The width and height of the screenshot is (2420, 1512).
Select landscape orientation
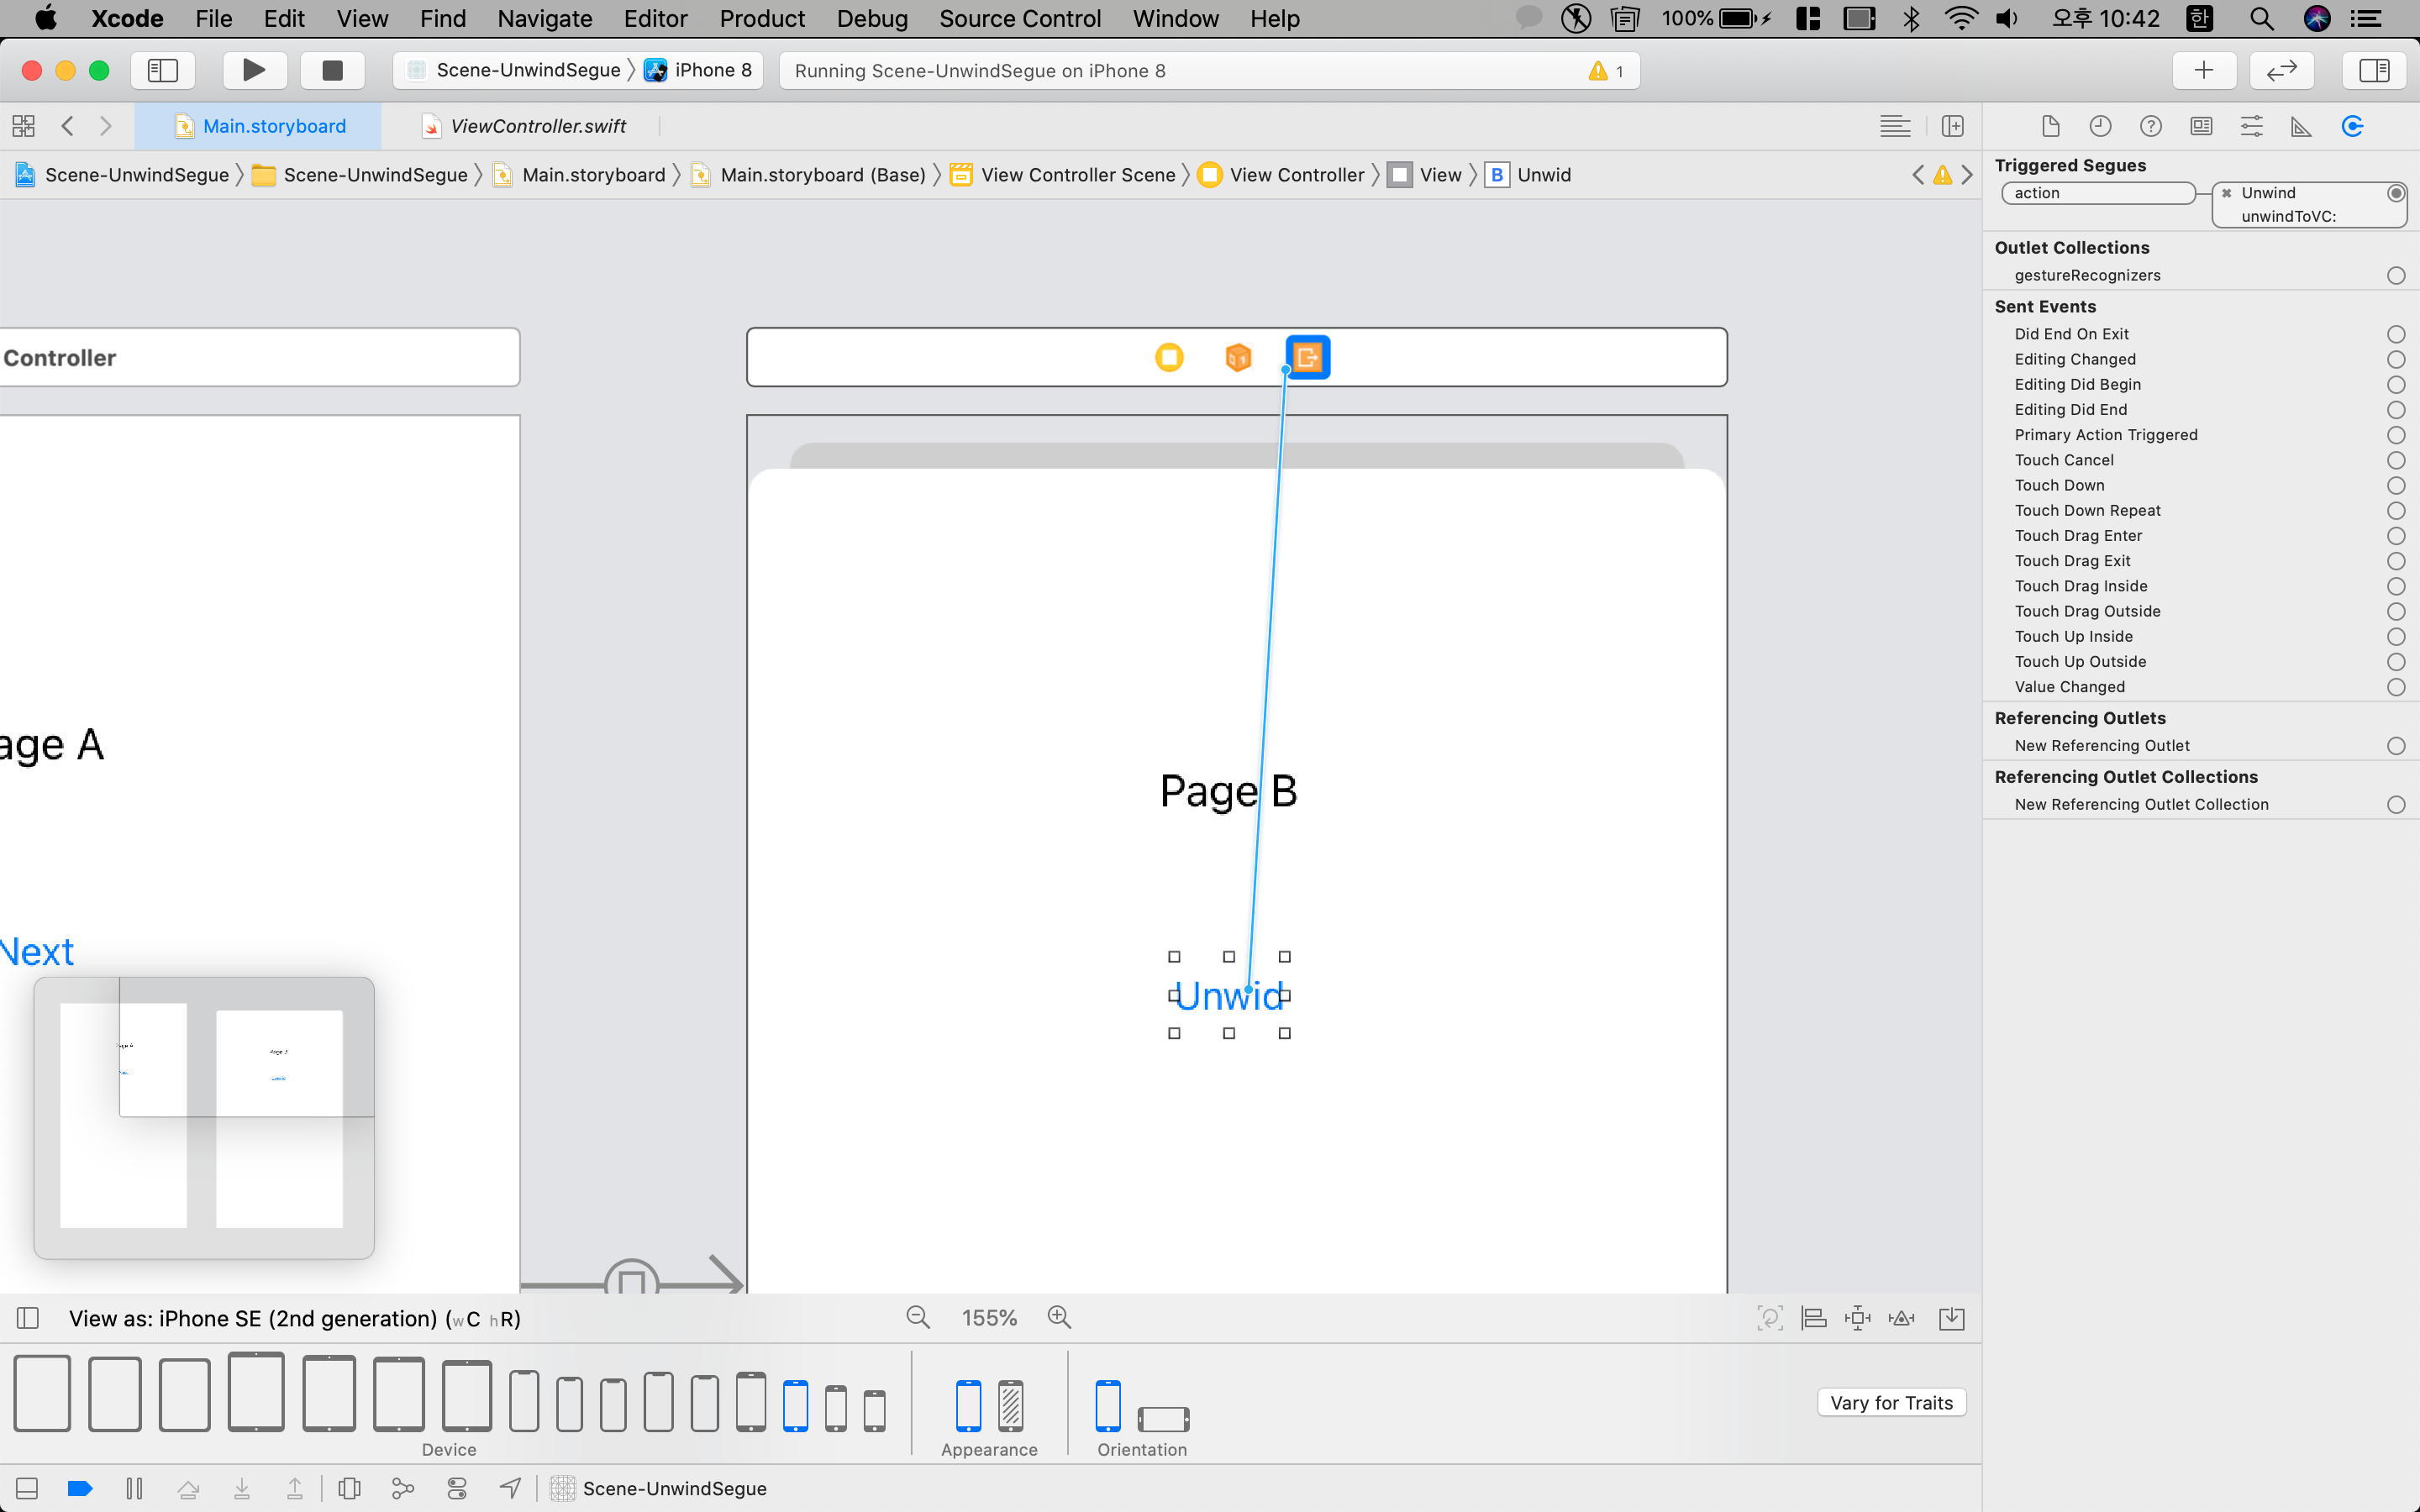[1163, 1418]
